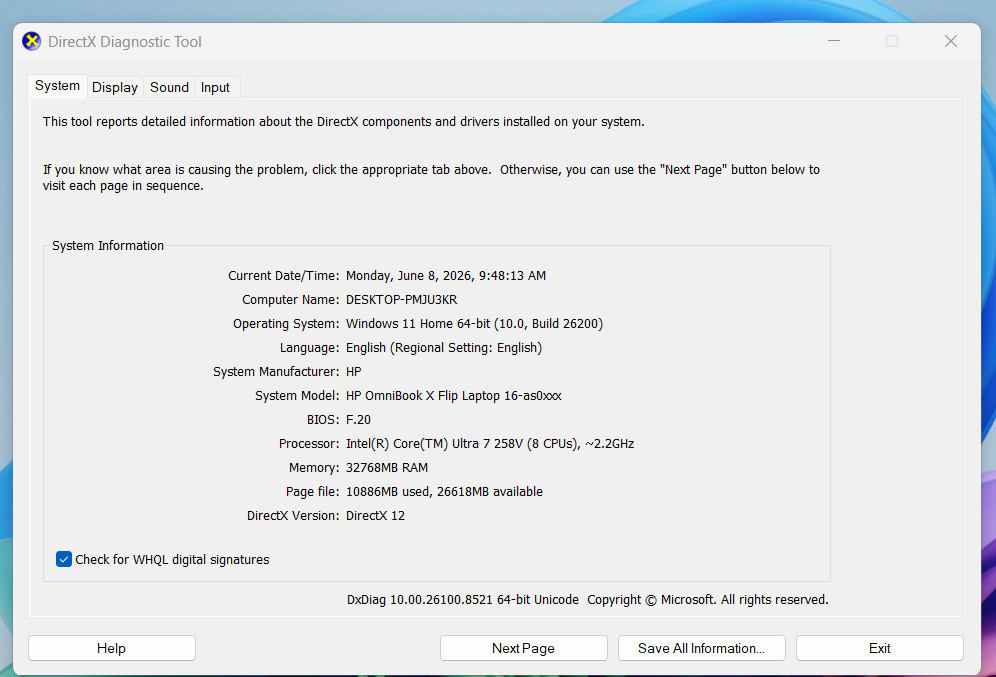Click the DirectX Diagnostic Tool window title

(x=125, y=42)
